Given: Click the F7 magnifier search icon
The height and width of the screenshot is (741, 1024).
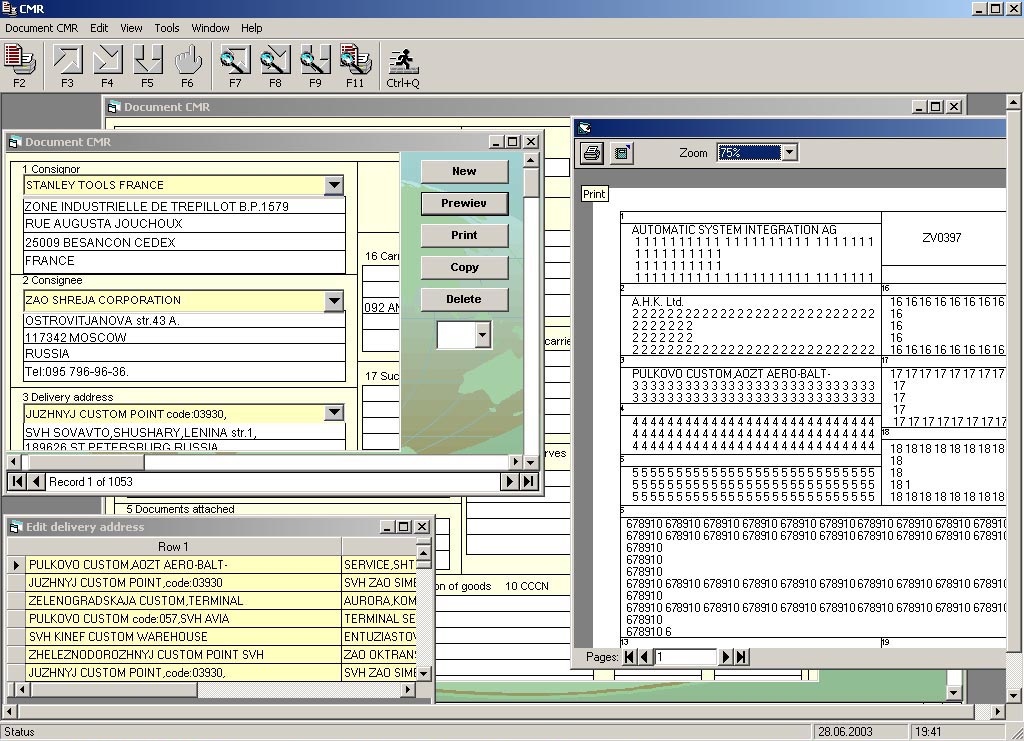Looking at the screenshot, I should coord(235,60).
